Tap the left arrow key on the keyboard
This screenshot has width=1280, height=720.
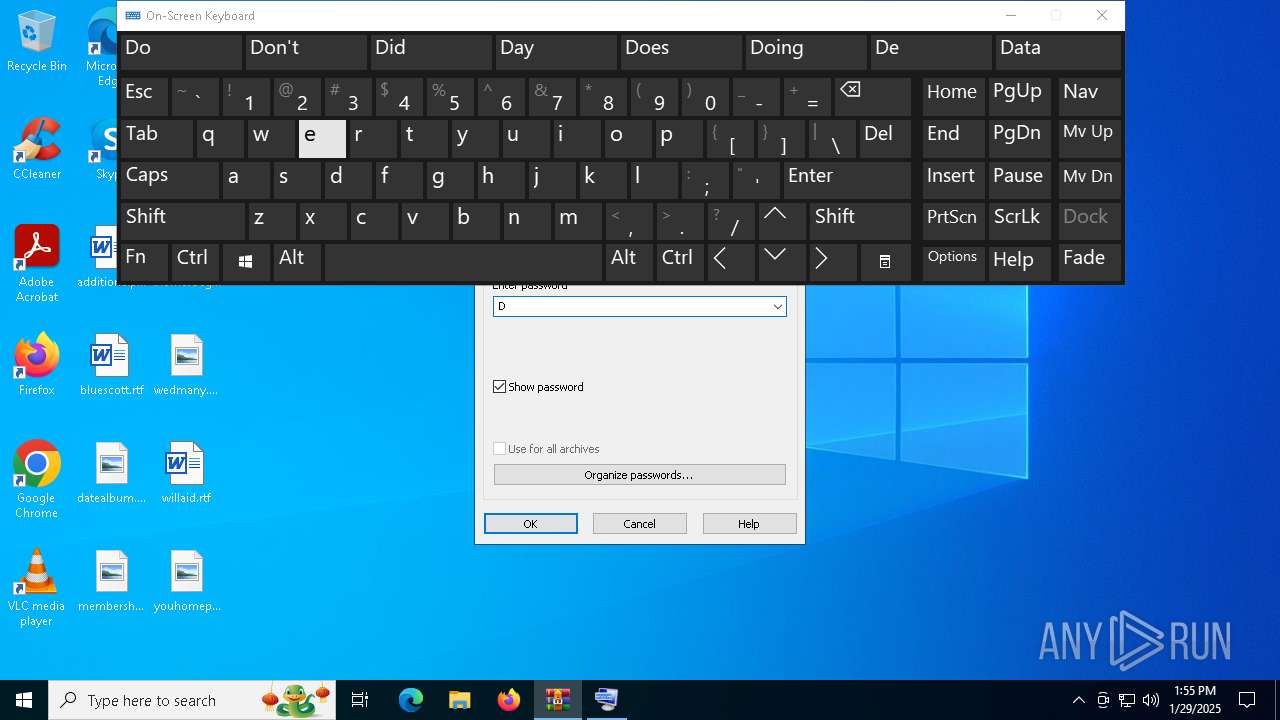732,262
